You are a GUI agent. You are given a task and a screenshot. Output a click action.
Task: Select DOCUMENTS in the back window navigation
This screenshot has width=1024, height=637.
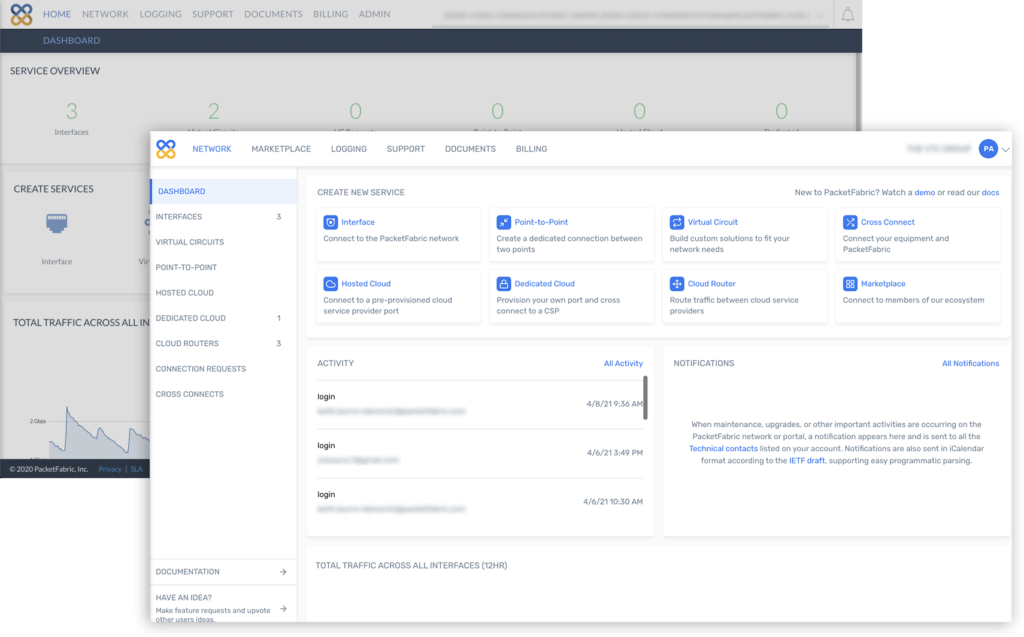[273, 14]
